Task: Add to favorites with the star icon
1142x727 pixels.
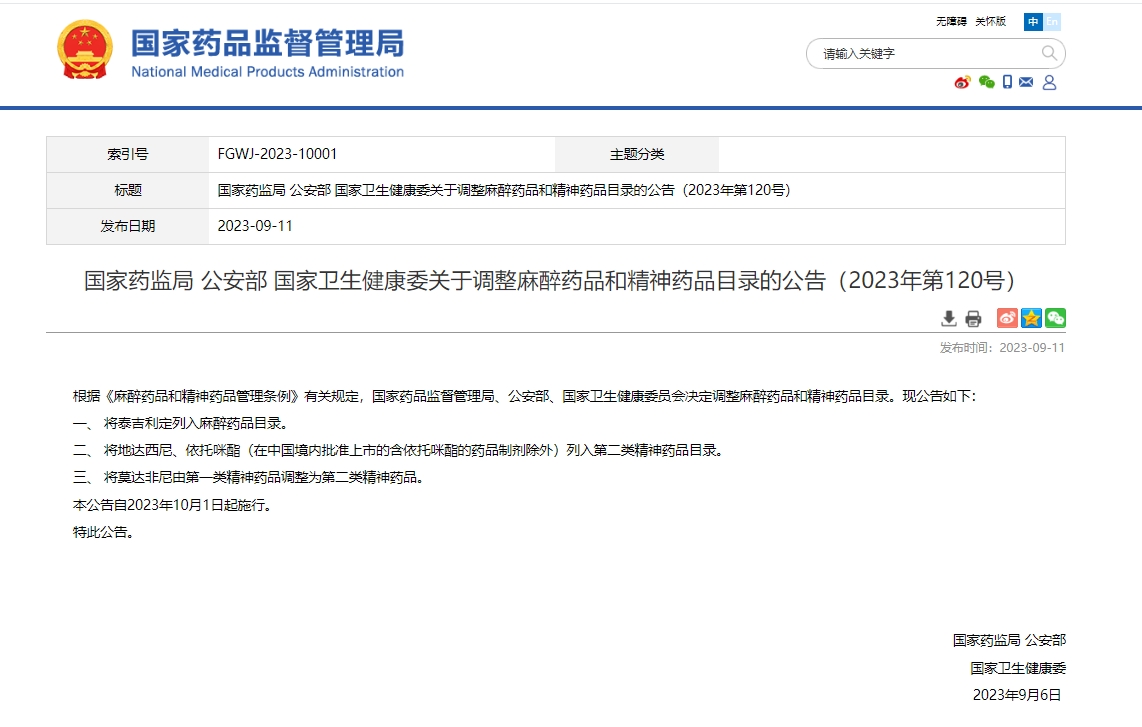Action: click(x=1031, y=318)
